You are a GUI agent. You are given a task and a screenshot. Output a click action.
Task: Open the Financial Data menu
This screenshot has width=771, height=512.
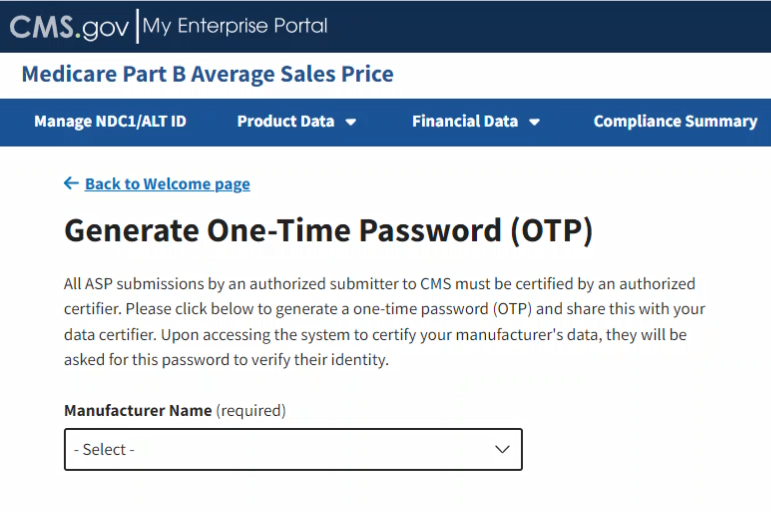[465, 121]
